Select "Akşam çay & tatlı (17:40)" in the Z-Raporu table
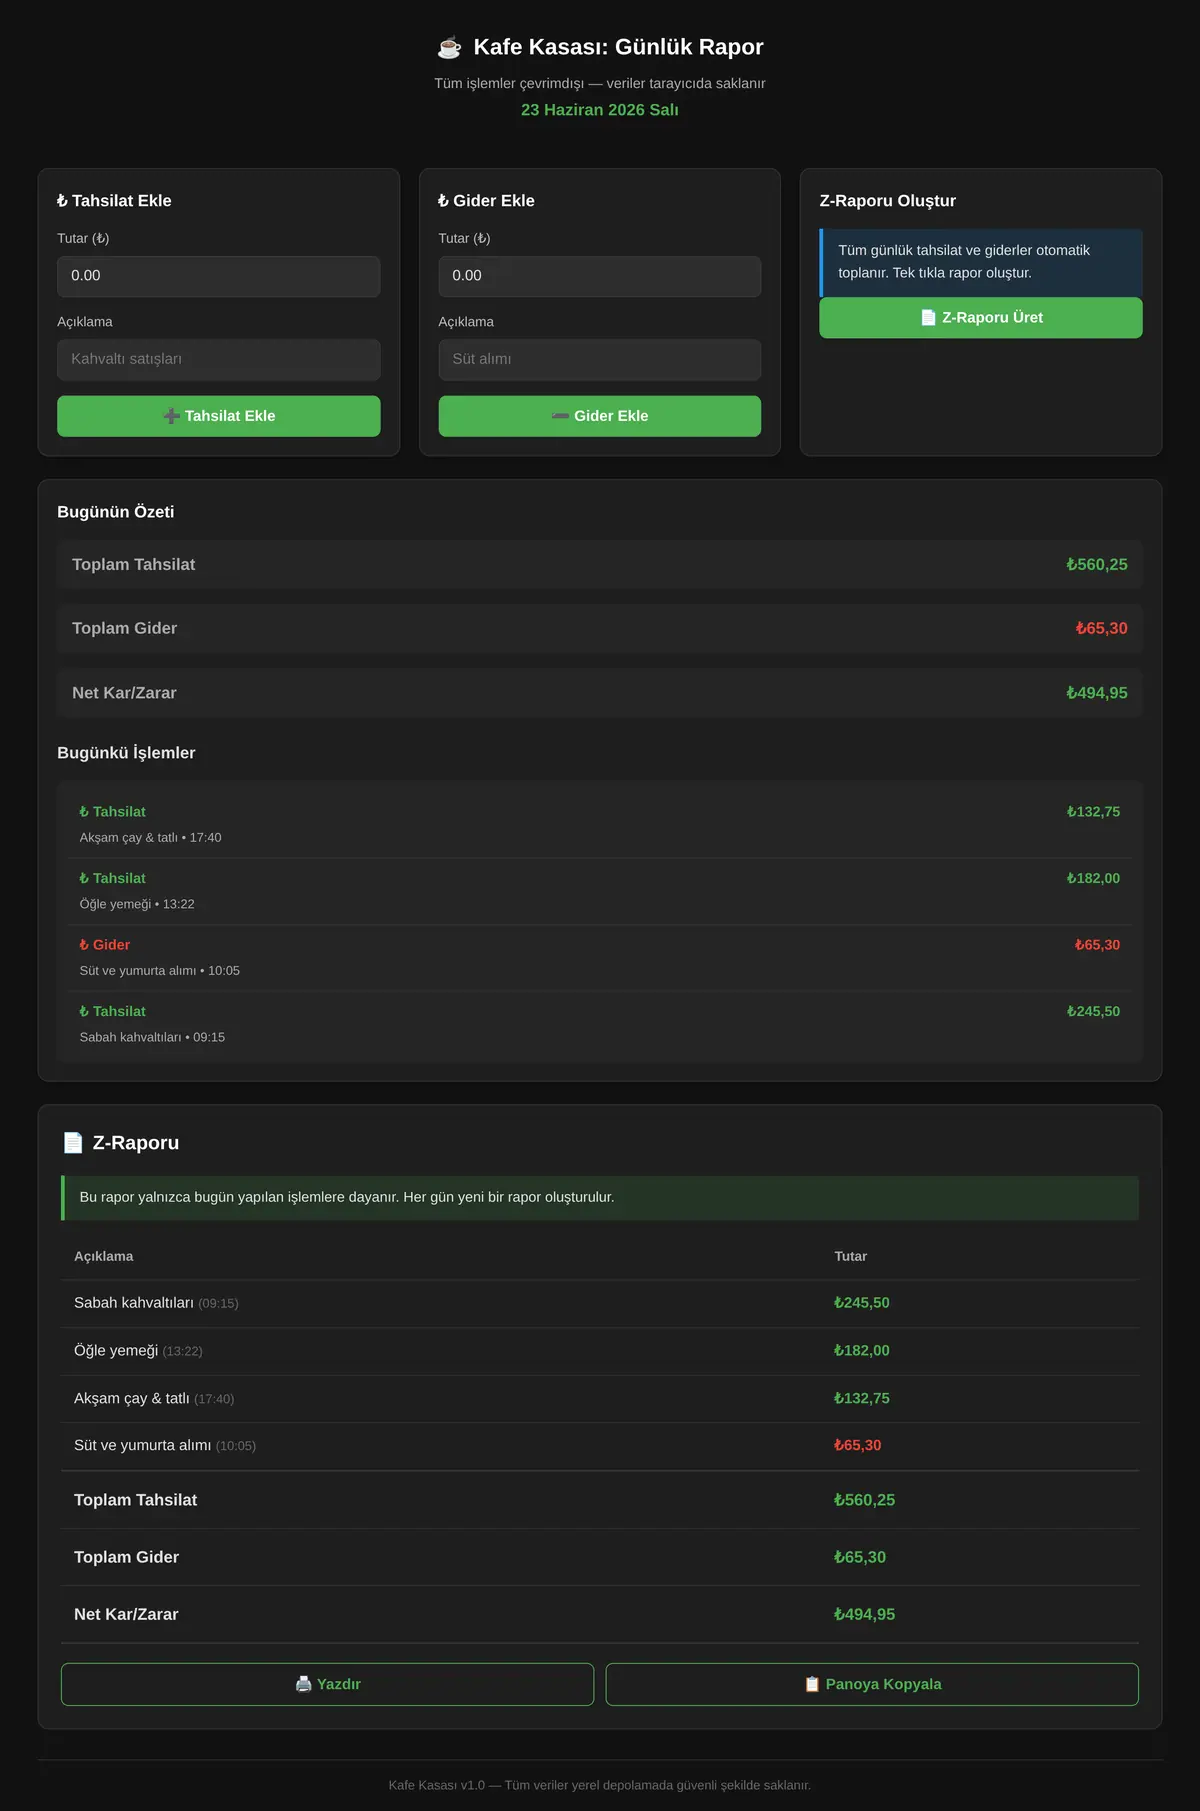Viewport: 1200px width, 1811px height. (x=154, y=1398)
